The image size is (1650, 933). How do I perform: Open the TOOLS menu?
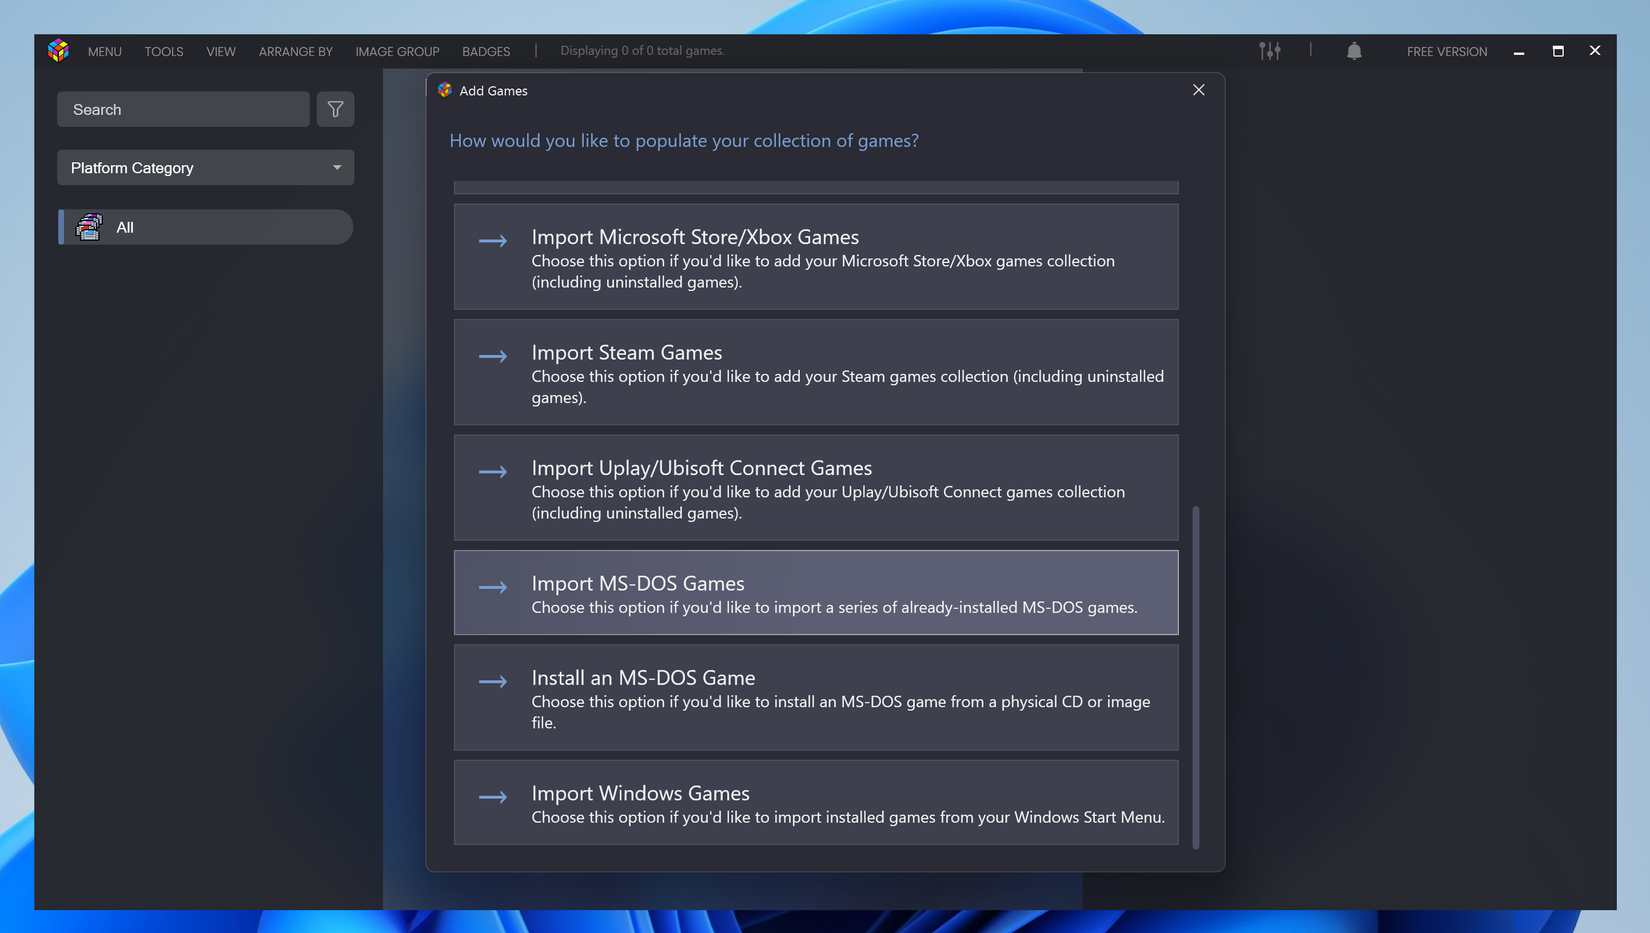coord(163,51)
